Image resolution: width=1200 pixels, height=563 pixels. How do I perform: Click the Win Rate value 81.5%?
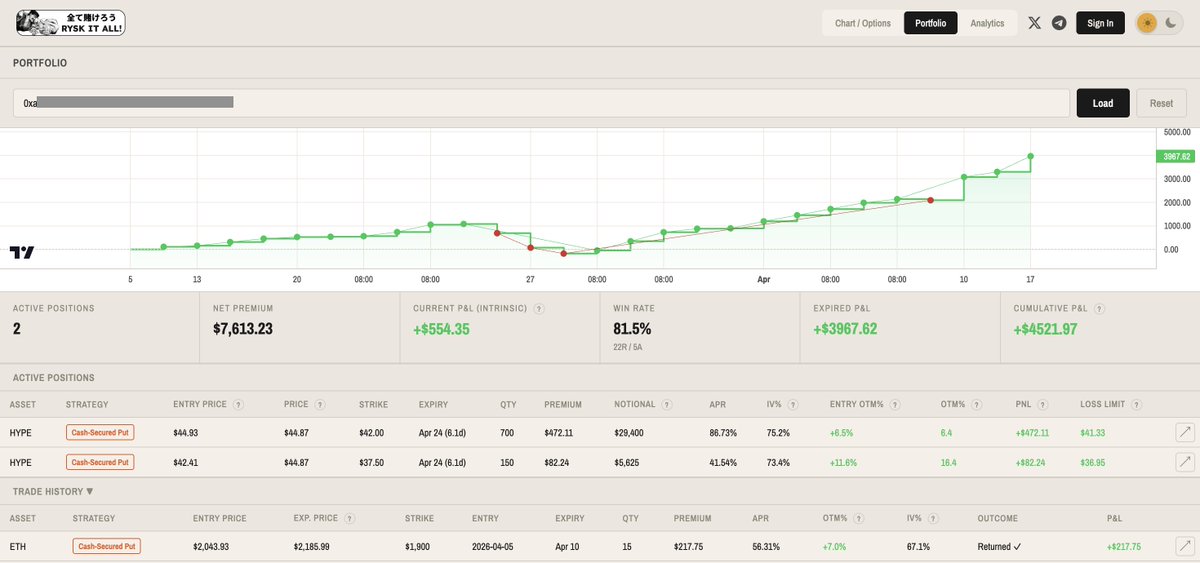pos(632,328)
